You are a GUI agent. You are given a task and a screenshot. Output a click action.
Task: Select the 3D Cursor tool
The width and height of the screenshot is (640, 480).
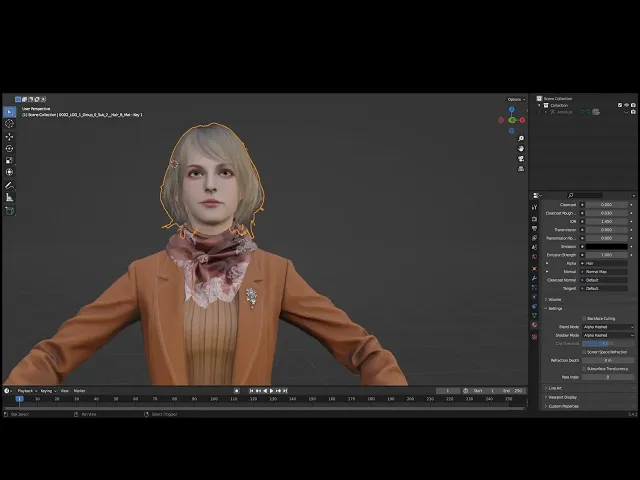(x=9, y=124)
